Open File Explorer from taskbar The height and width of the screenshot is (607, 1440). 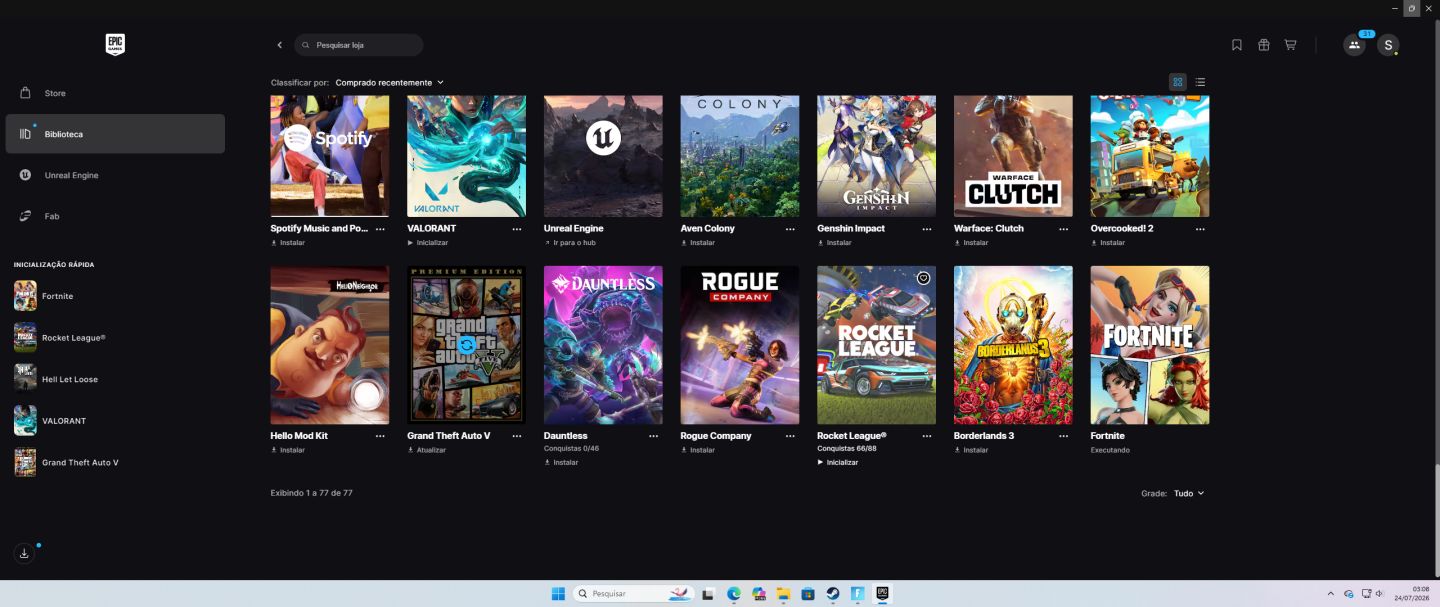click(x=783, y=594)
